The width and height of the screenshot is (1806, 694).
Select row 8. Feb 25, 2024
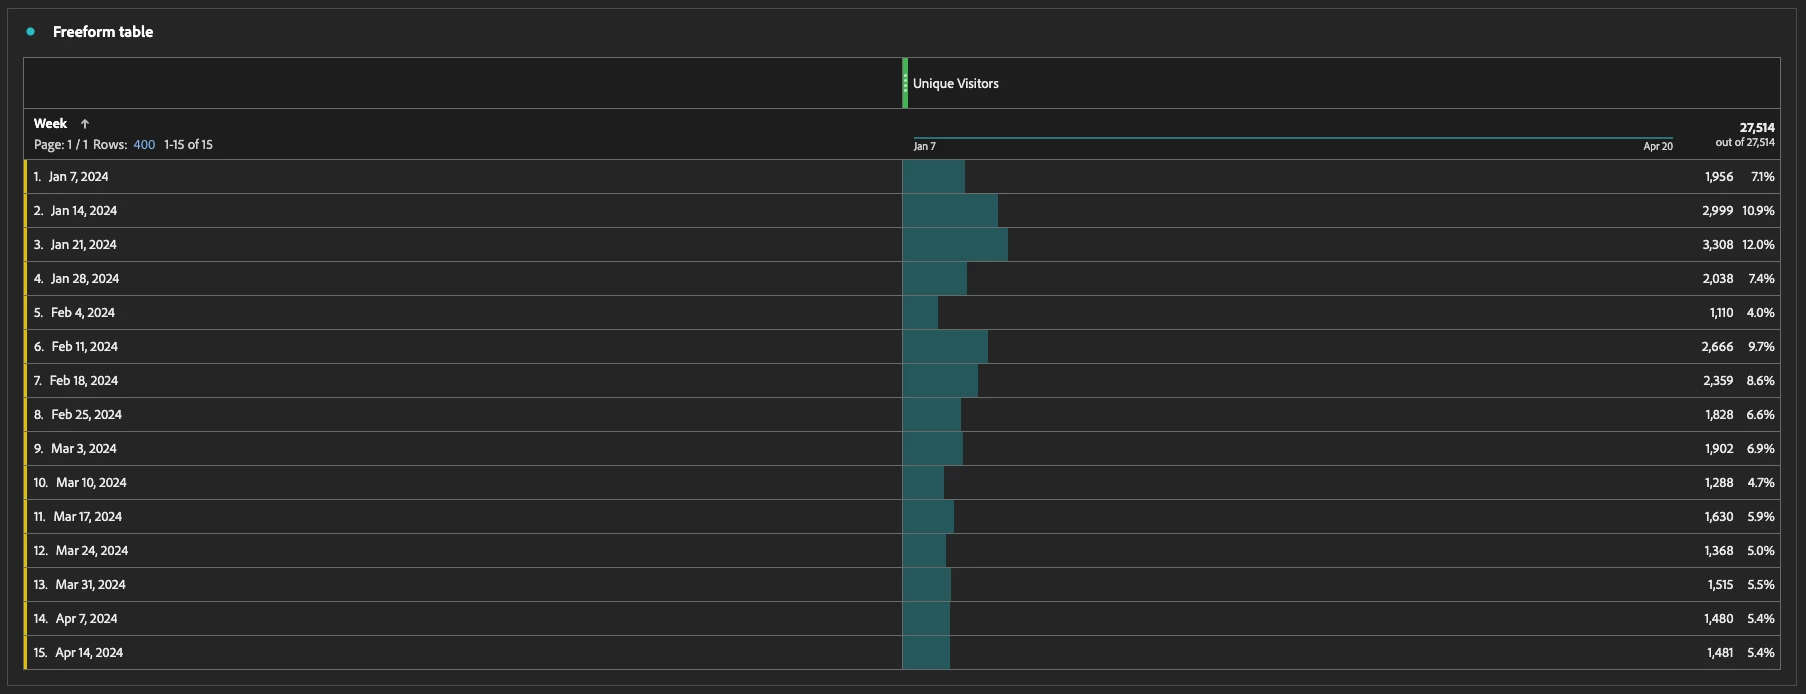tap(463, 415)
